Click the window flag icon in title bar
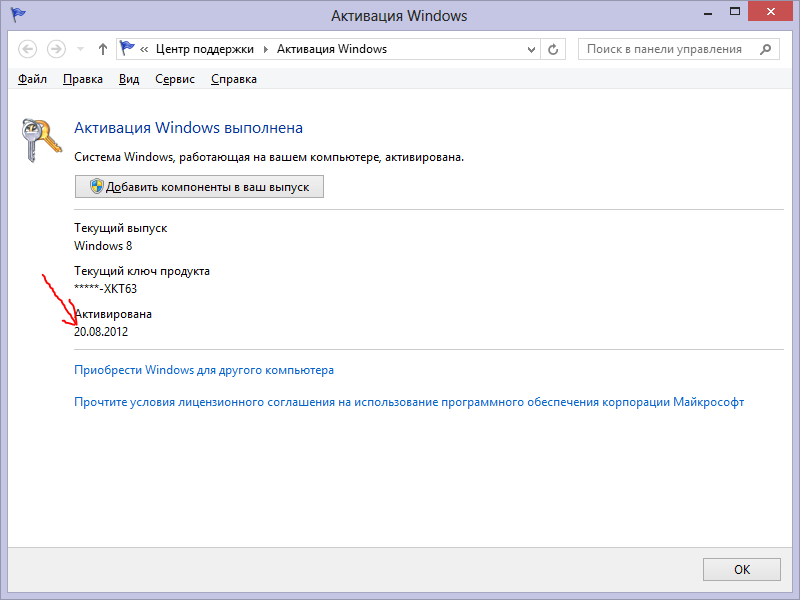The height and width of the screenshot is (600, 800). (x=18, y=14)
